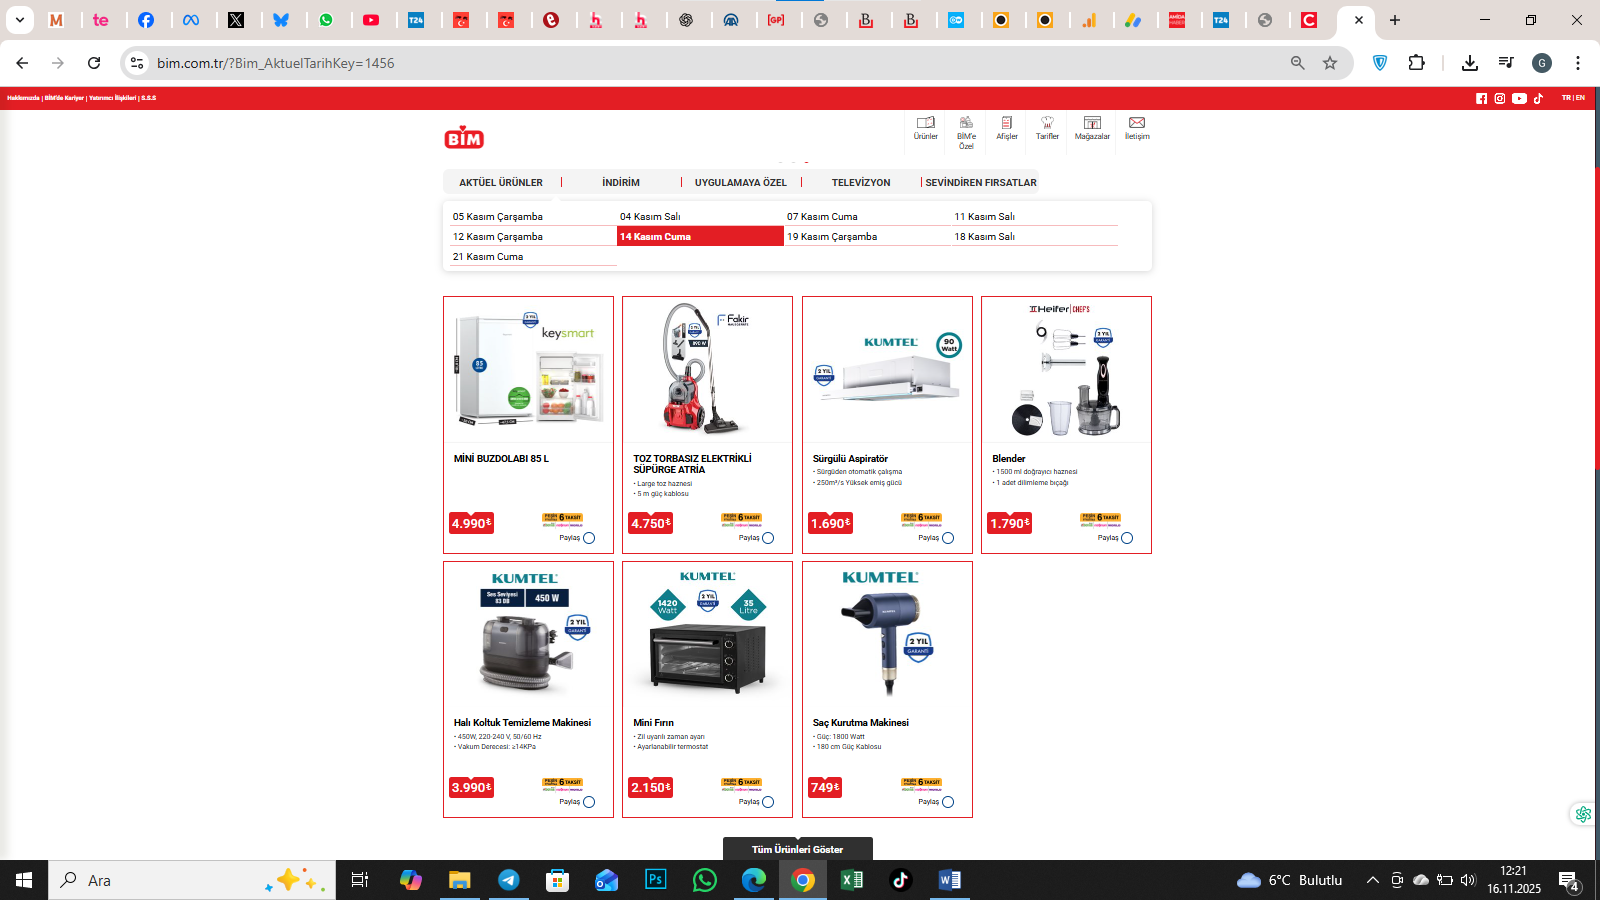The height and width of the screenshot is (900, 1600).
Task: Select the Paylaş circle for Halı Koltuk Temizleme Makinesi
Action: 589,802
